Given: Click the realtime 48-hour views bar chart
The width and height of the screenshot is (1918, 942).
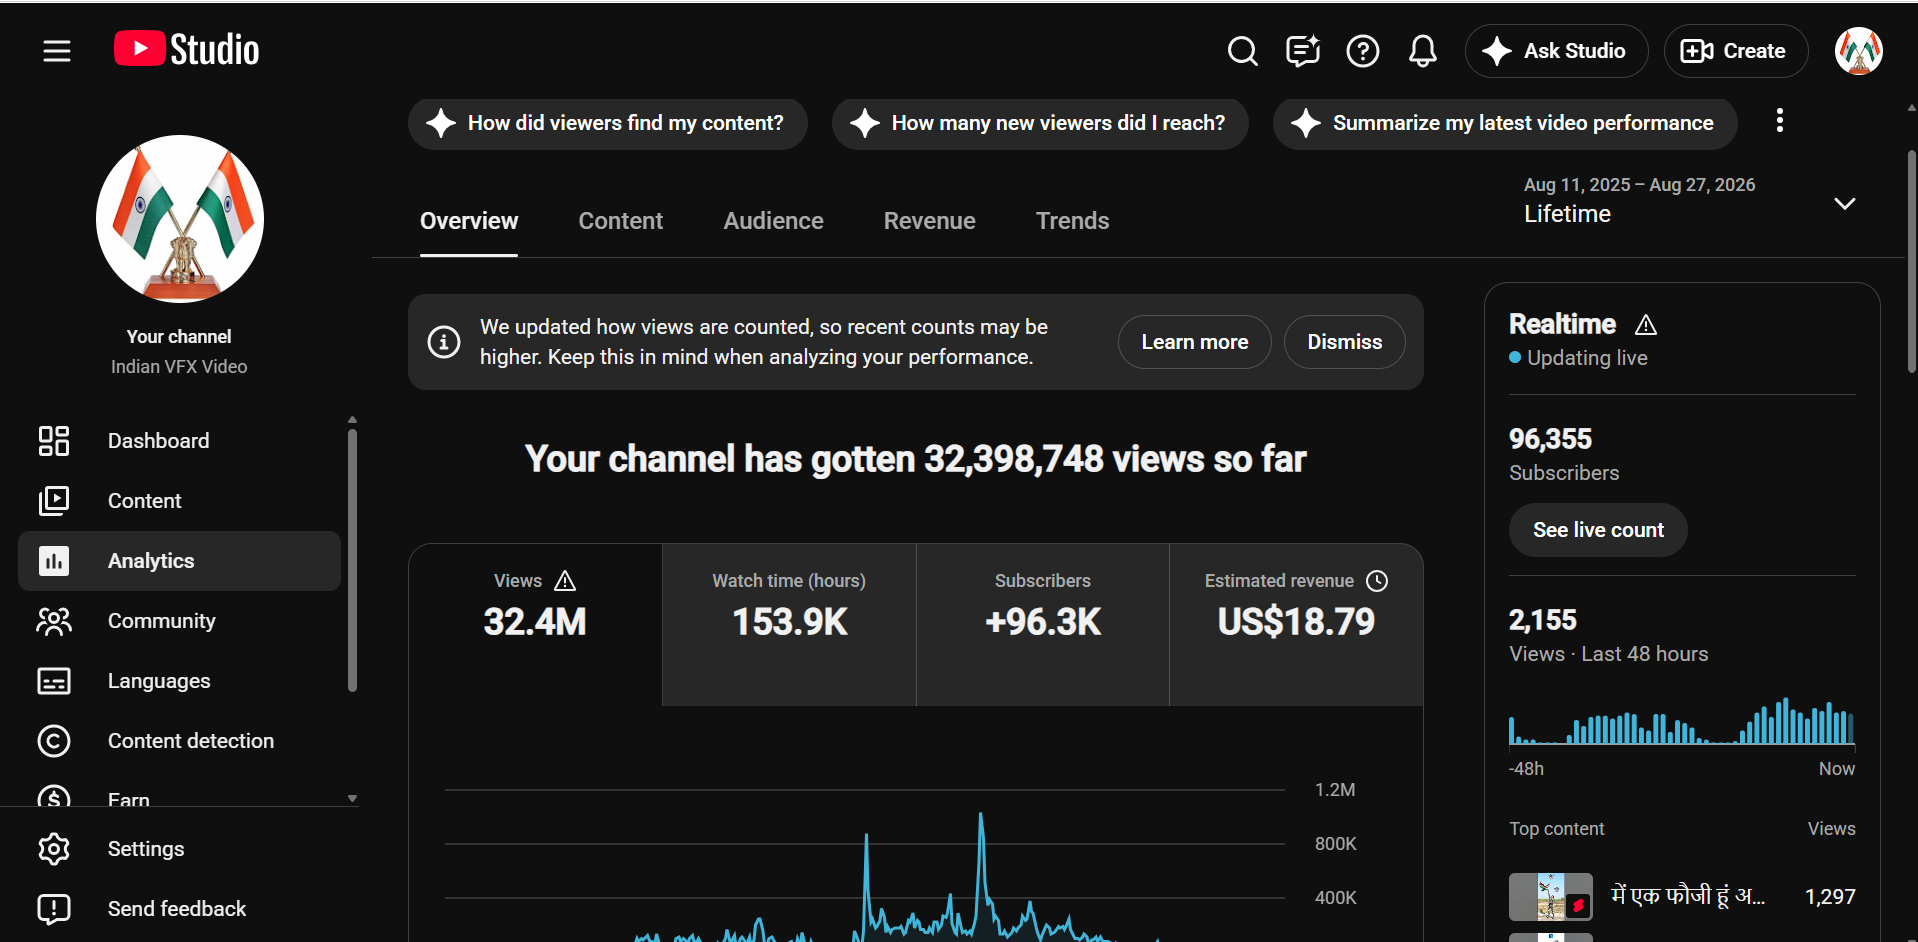Looking at the screenshot, I should tap(1682, 721).
